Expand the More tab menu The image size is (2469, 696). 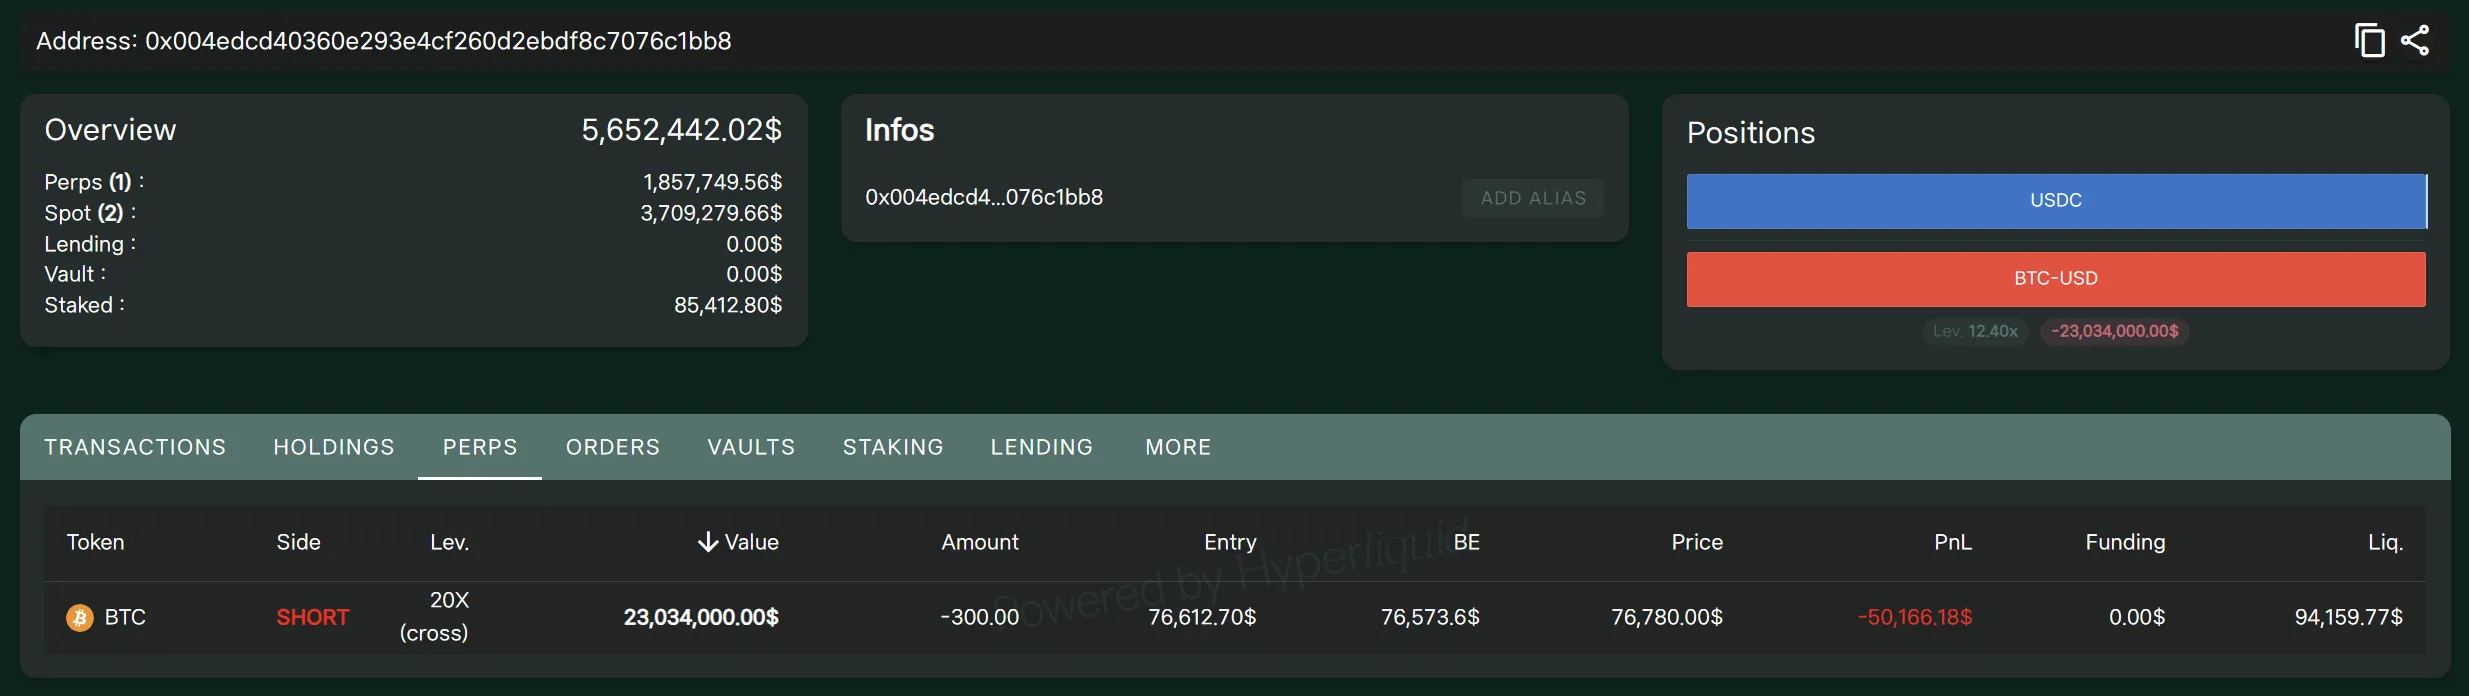[1178, 447]
